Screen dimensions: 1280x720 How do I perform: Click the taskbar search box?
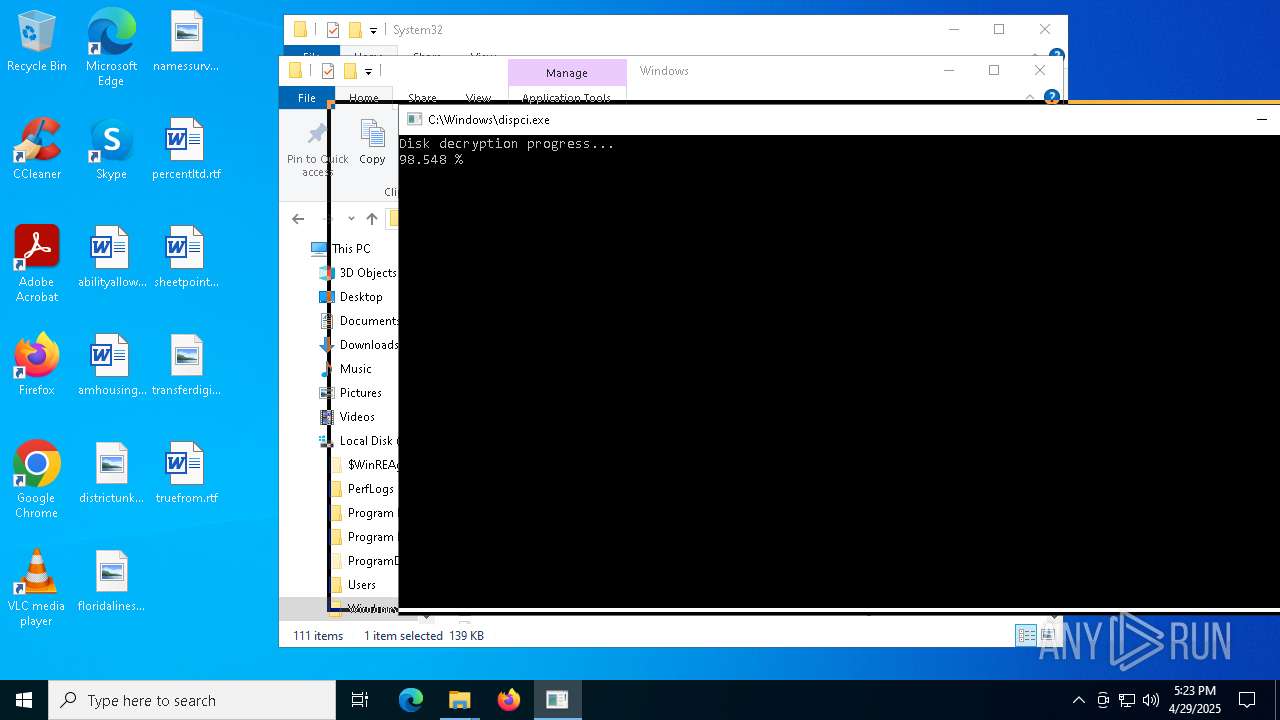pos(192,700)
